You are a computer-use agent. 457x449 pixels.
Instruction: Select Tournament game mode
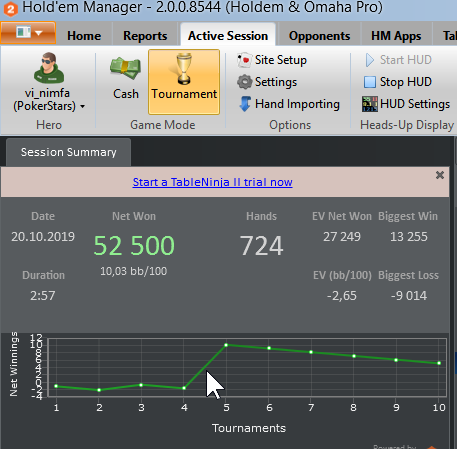(184, 82)
